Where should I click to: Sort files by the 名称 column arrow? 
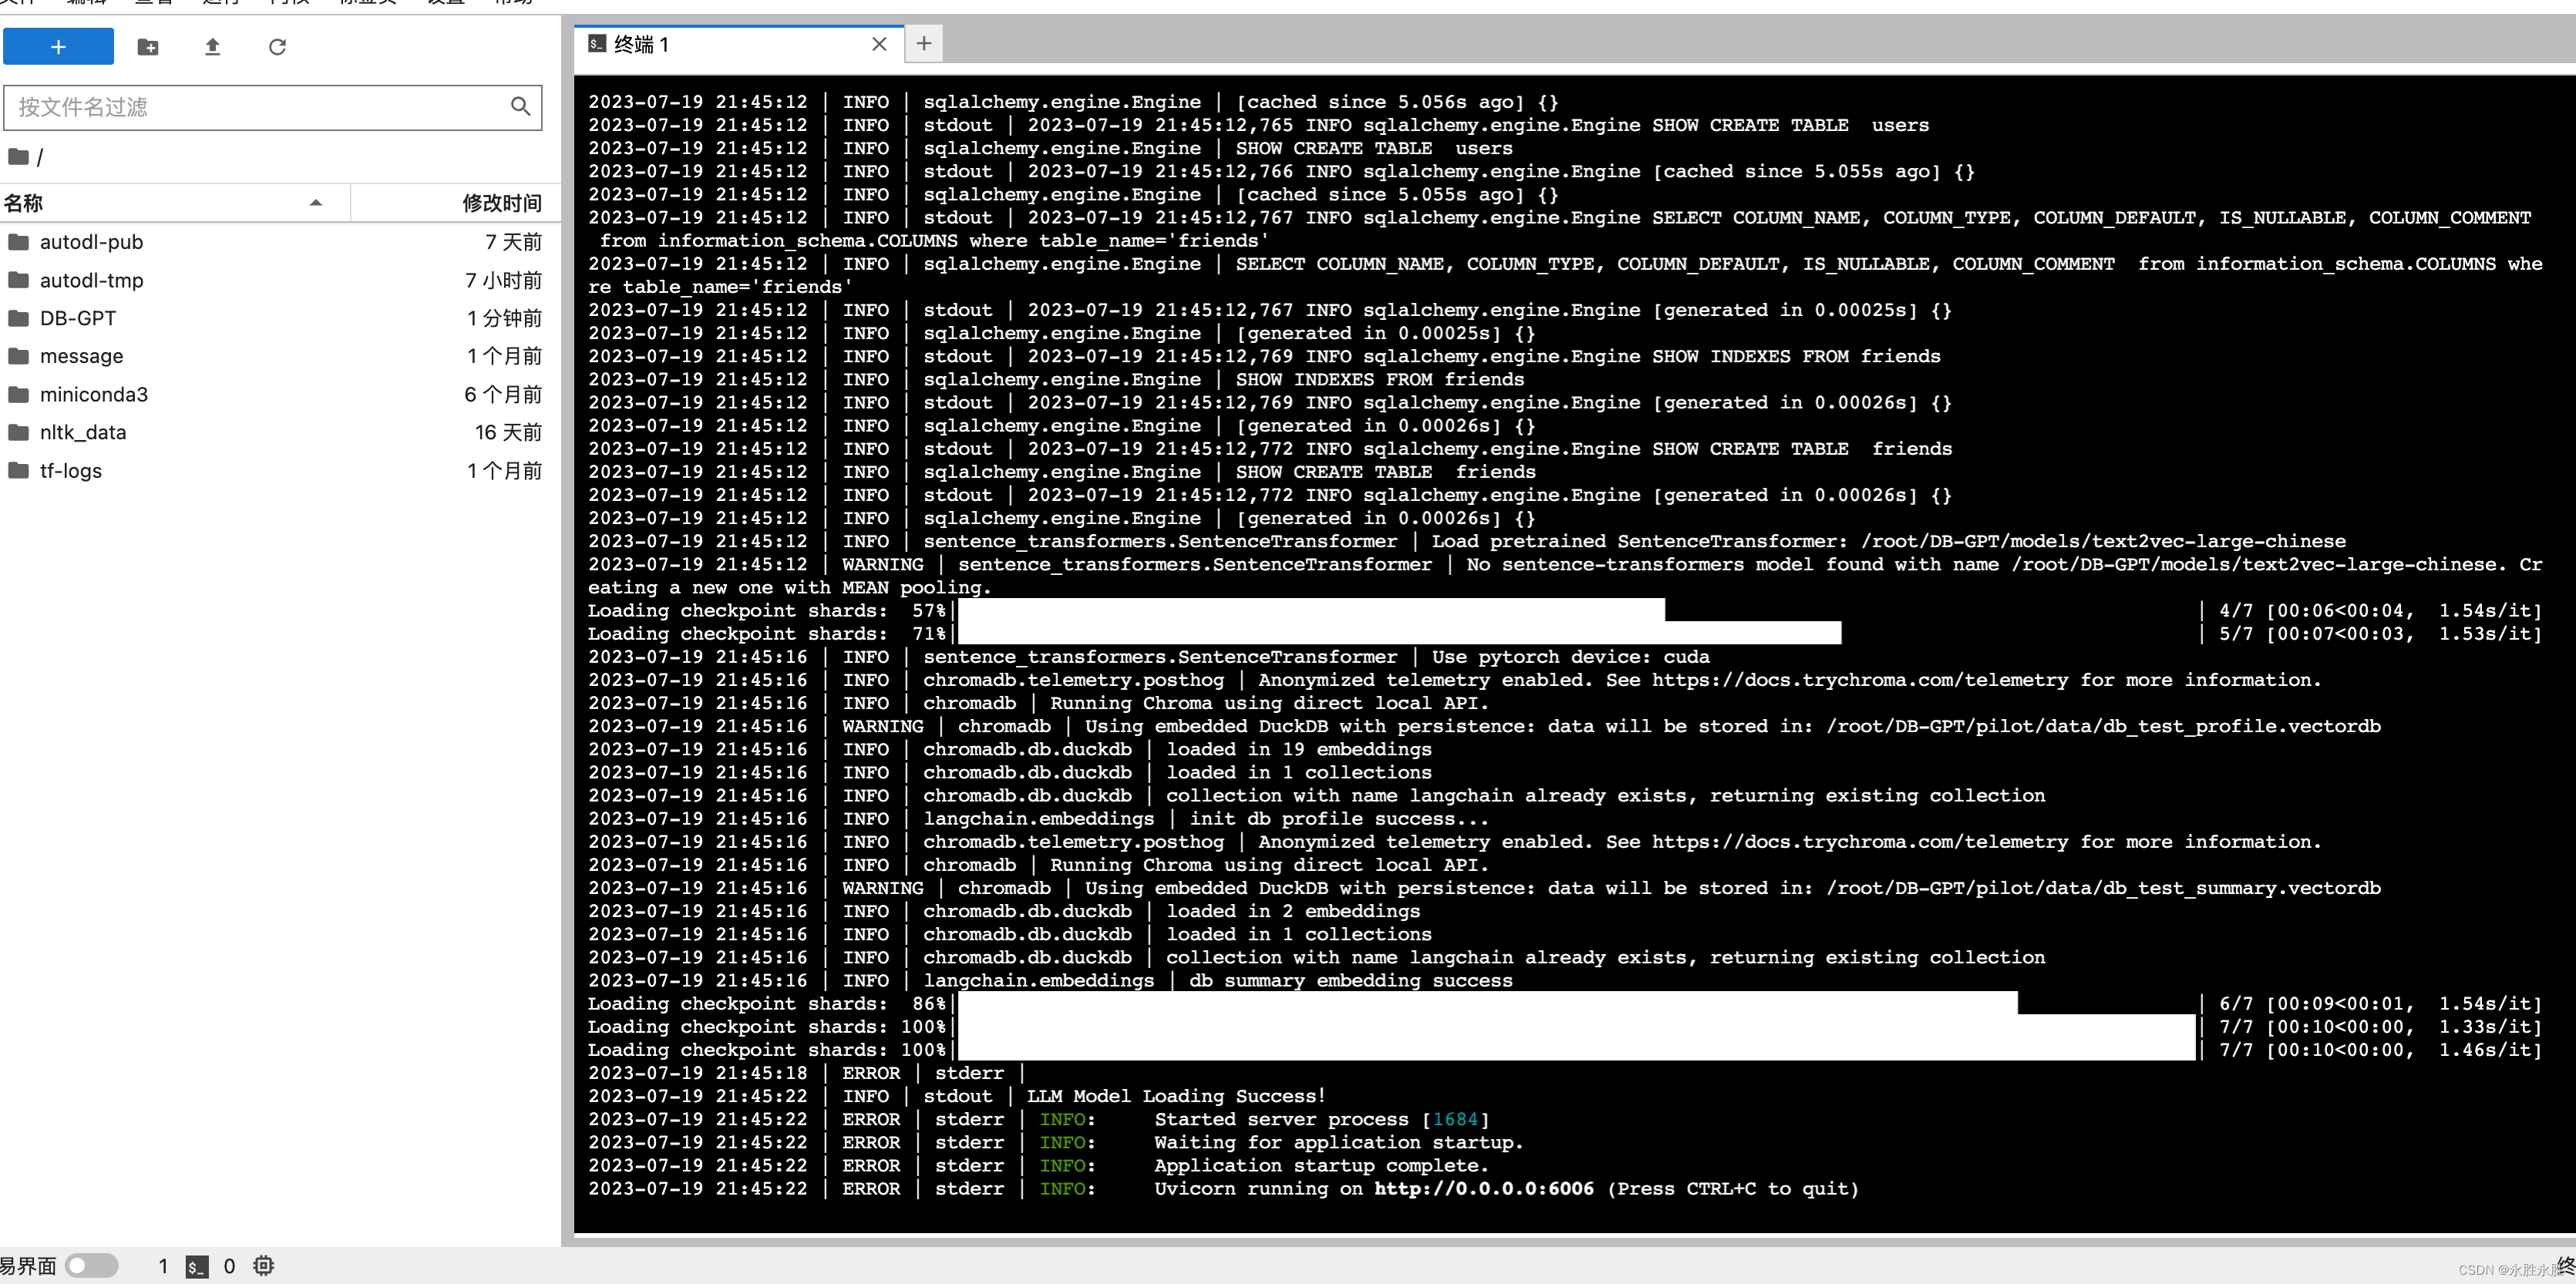pos(316,203)
